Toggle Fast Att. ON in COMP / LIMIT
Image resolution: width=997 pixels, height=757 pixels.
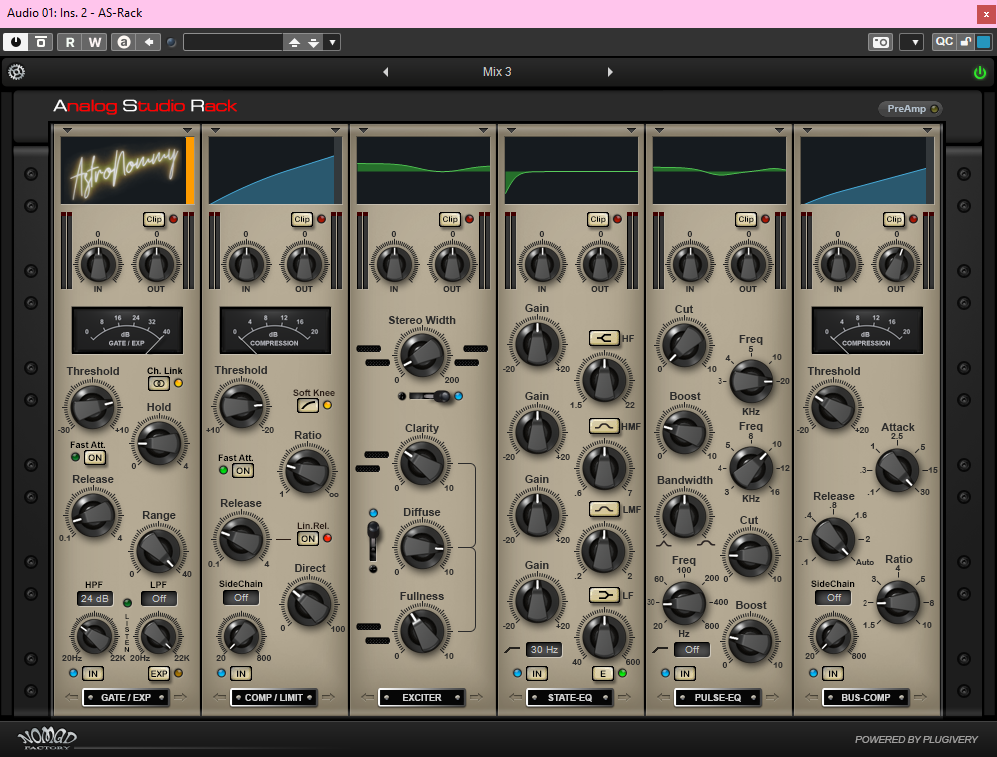point(243,470)
